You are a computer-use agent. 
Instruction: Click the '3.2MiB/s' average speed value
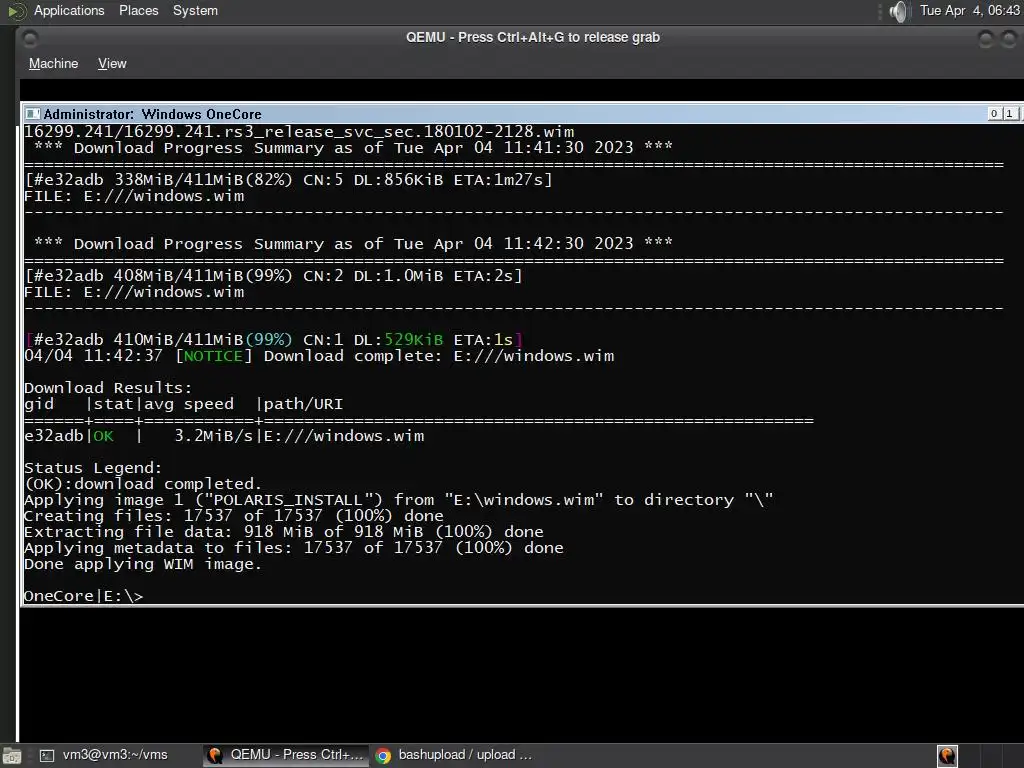tap(214, 436)
